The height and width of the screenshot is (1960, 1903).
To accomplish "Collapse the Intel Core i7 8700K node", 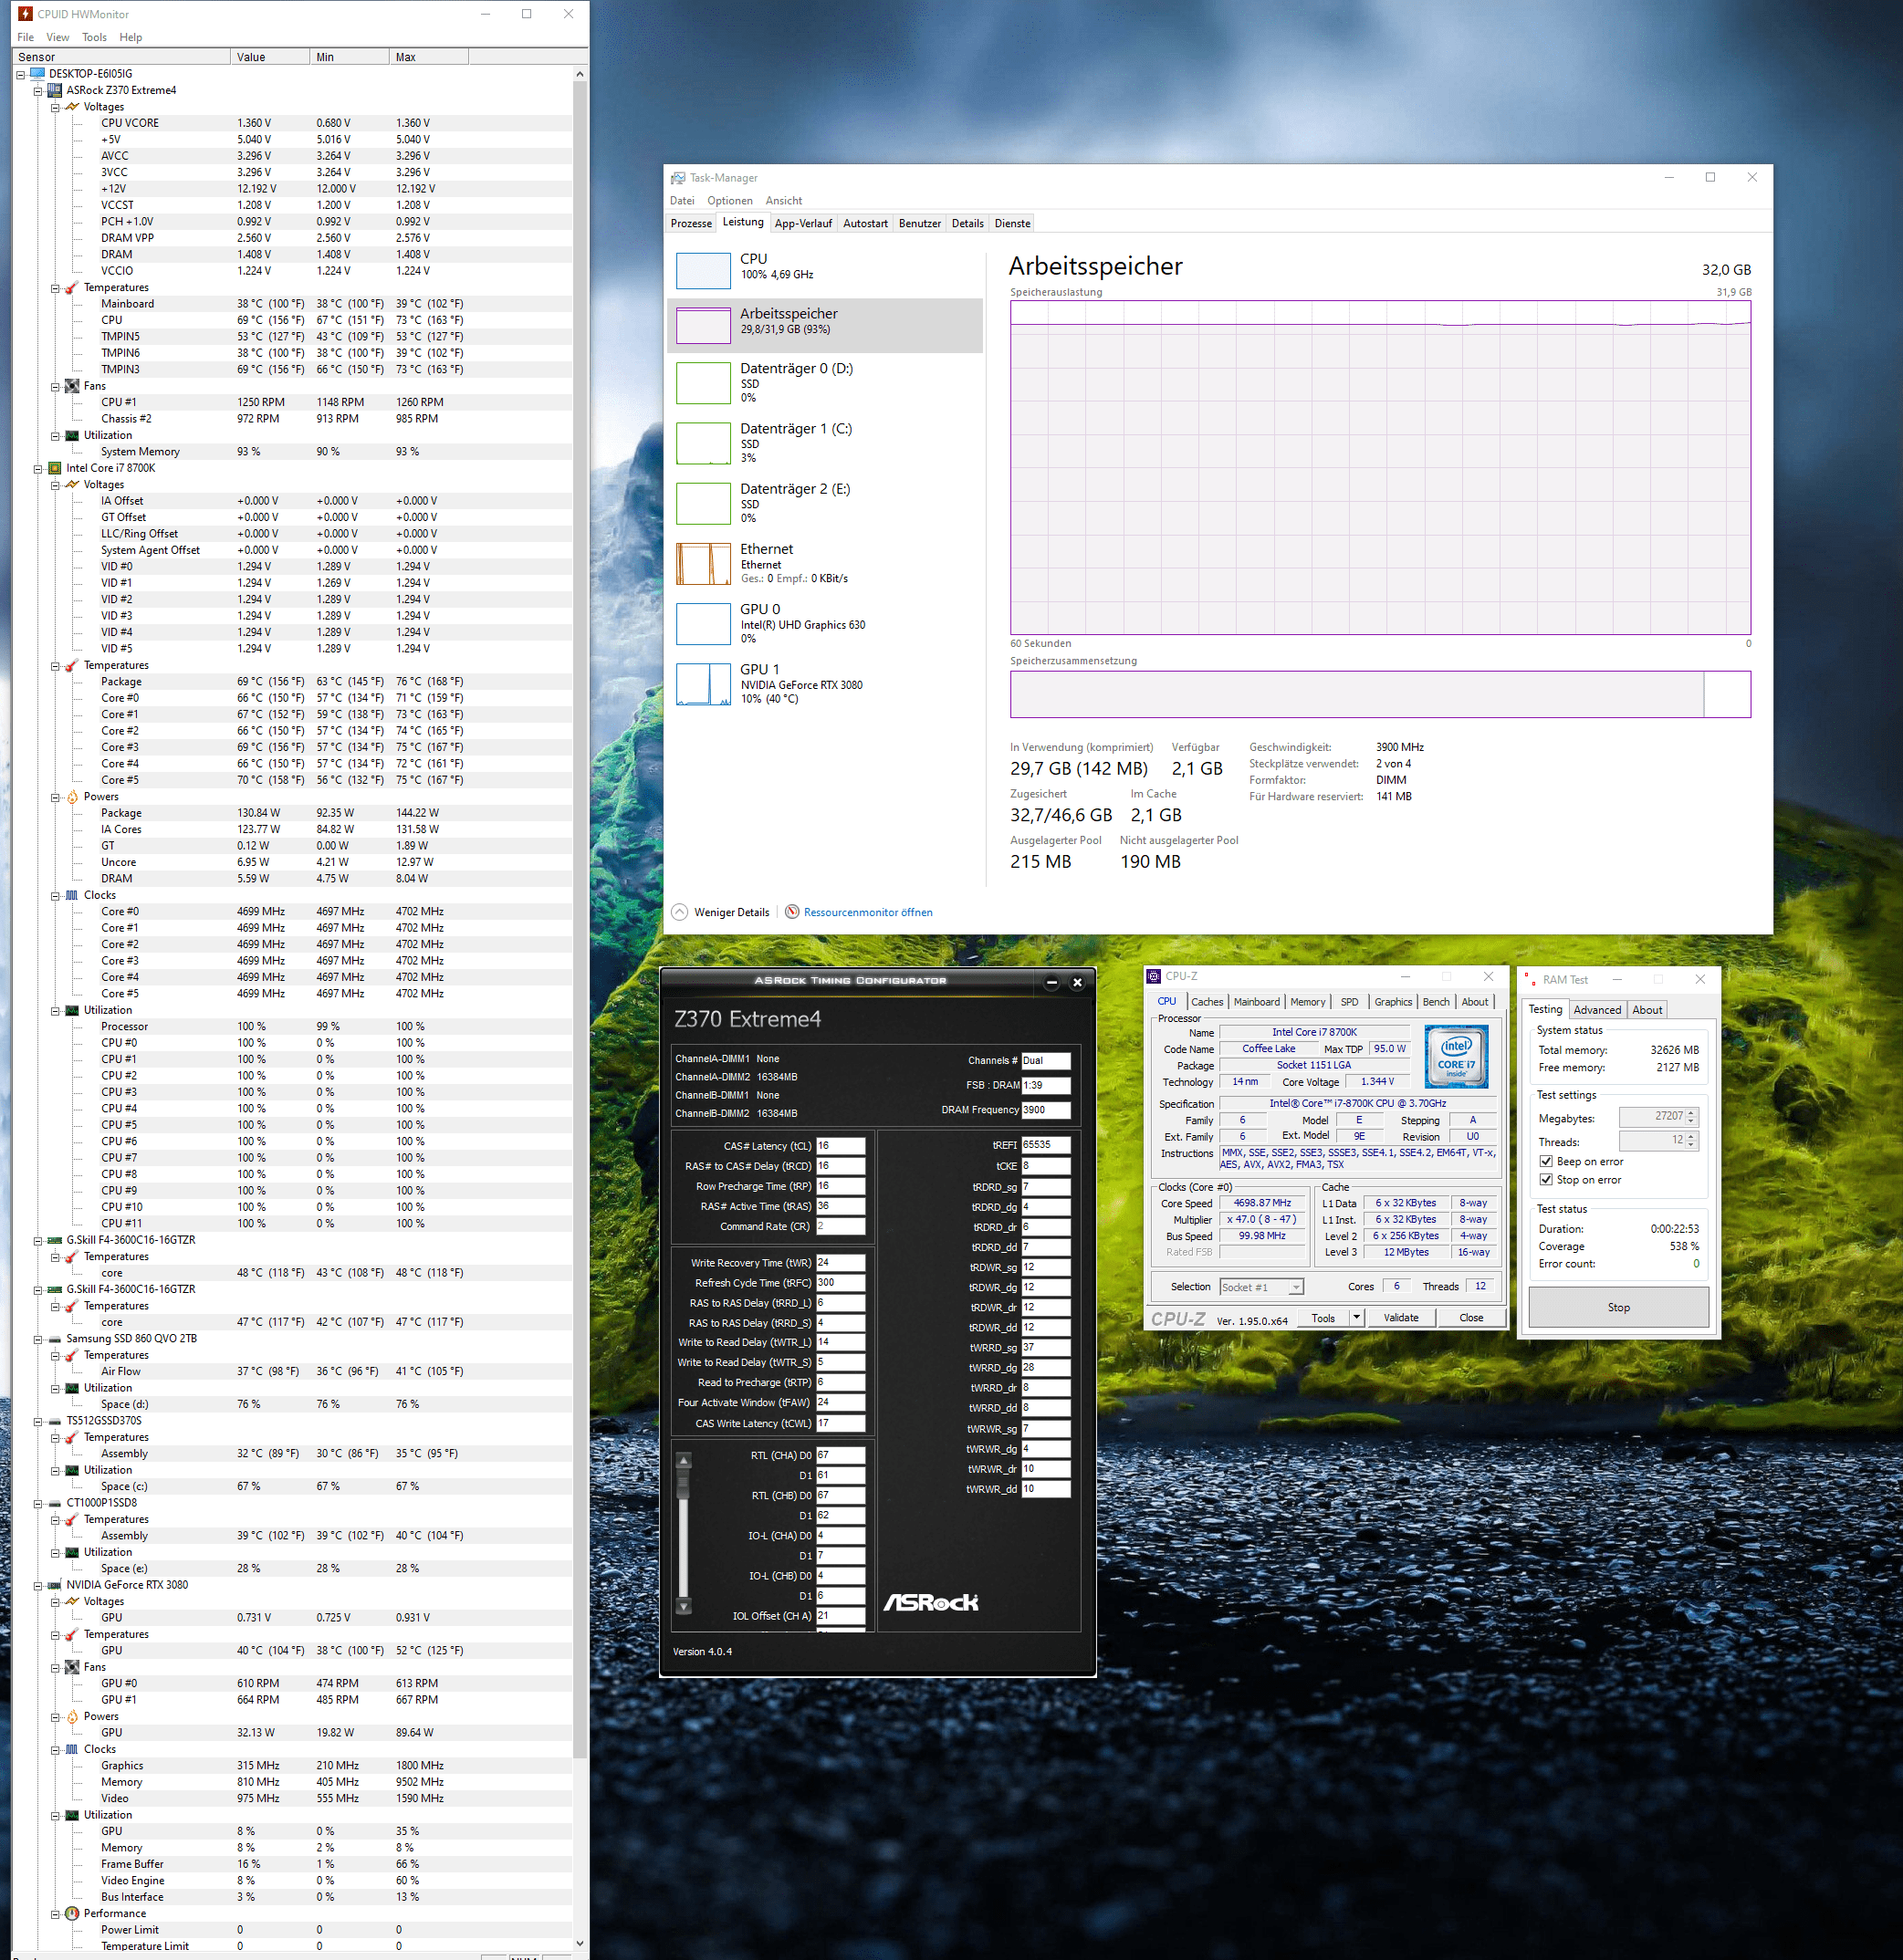I will 38,468.
